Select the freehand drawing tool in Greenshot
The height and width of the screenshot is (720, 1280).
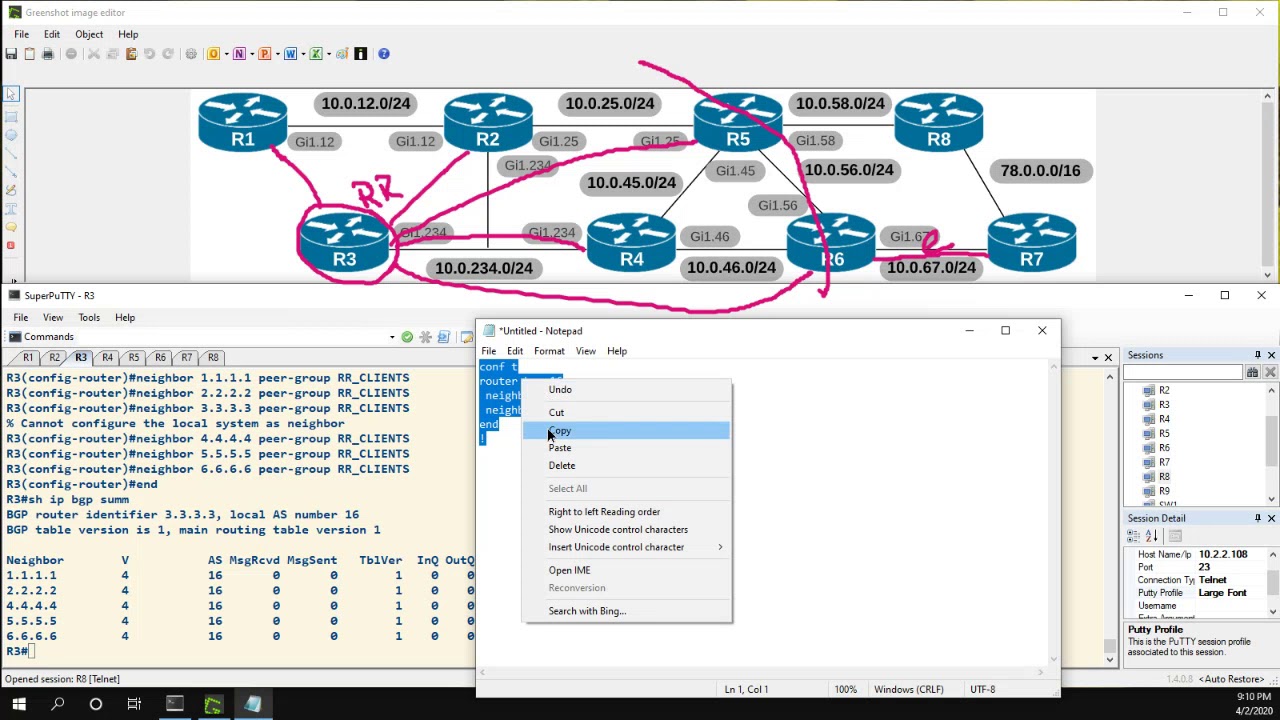[11, 190]
